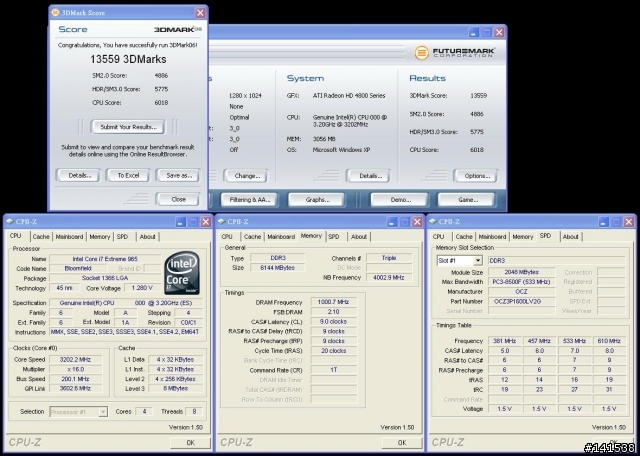Select Memory tab in right CPU-Z window

tap(522, 237)
